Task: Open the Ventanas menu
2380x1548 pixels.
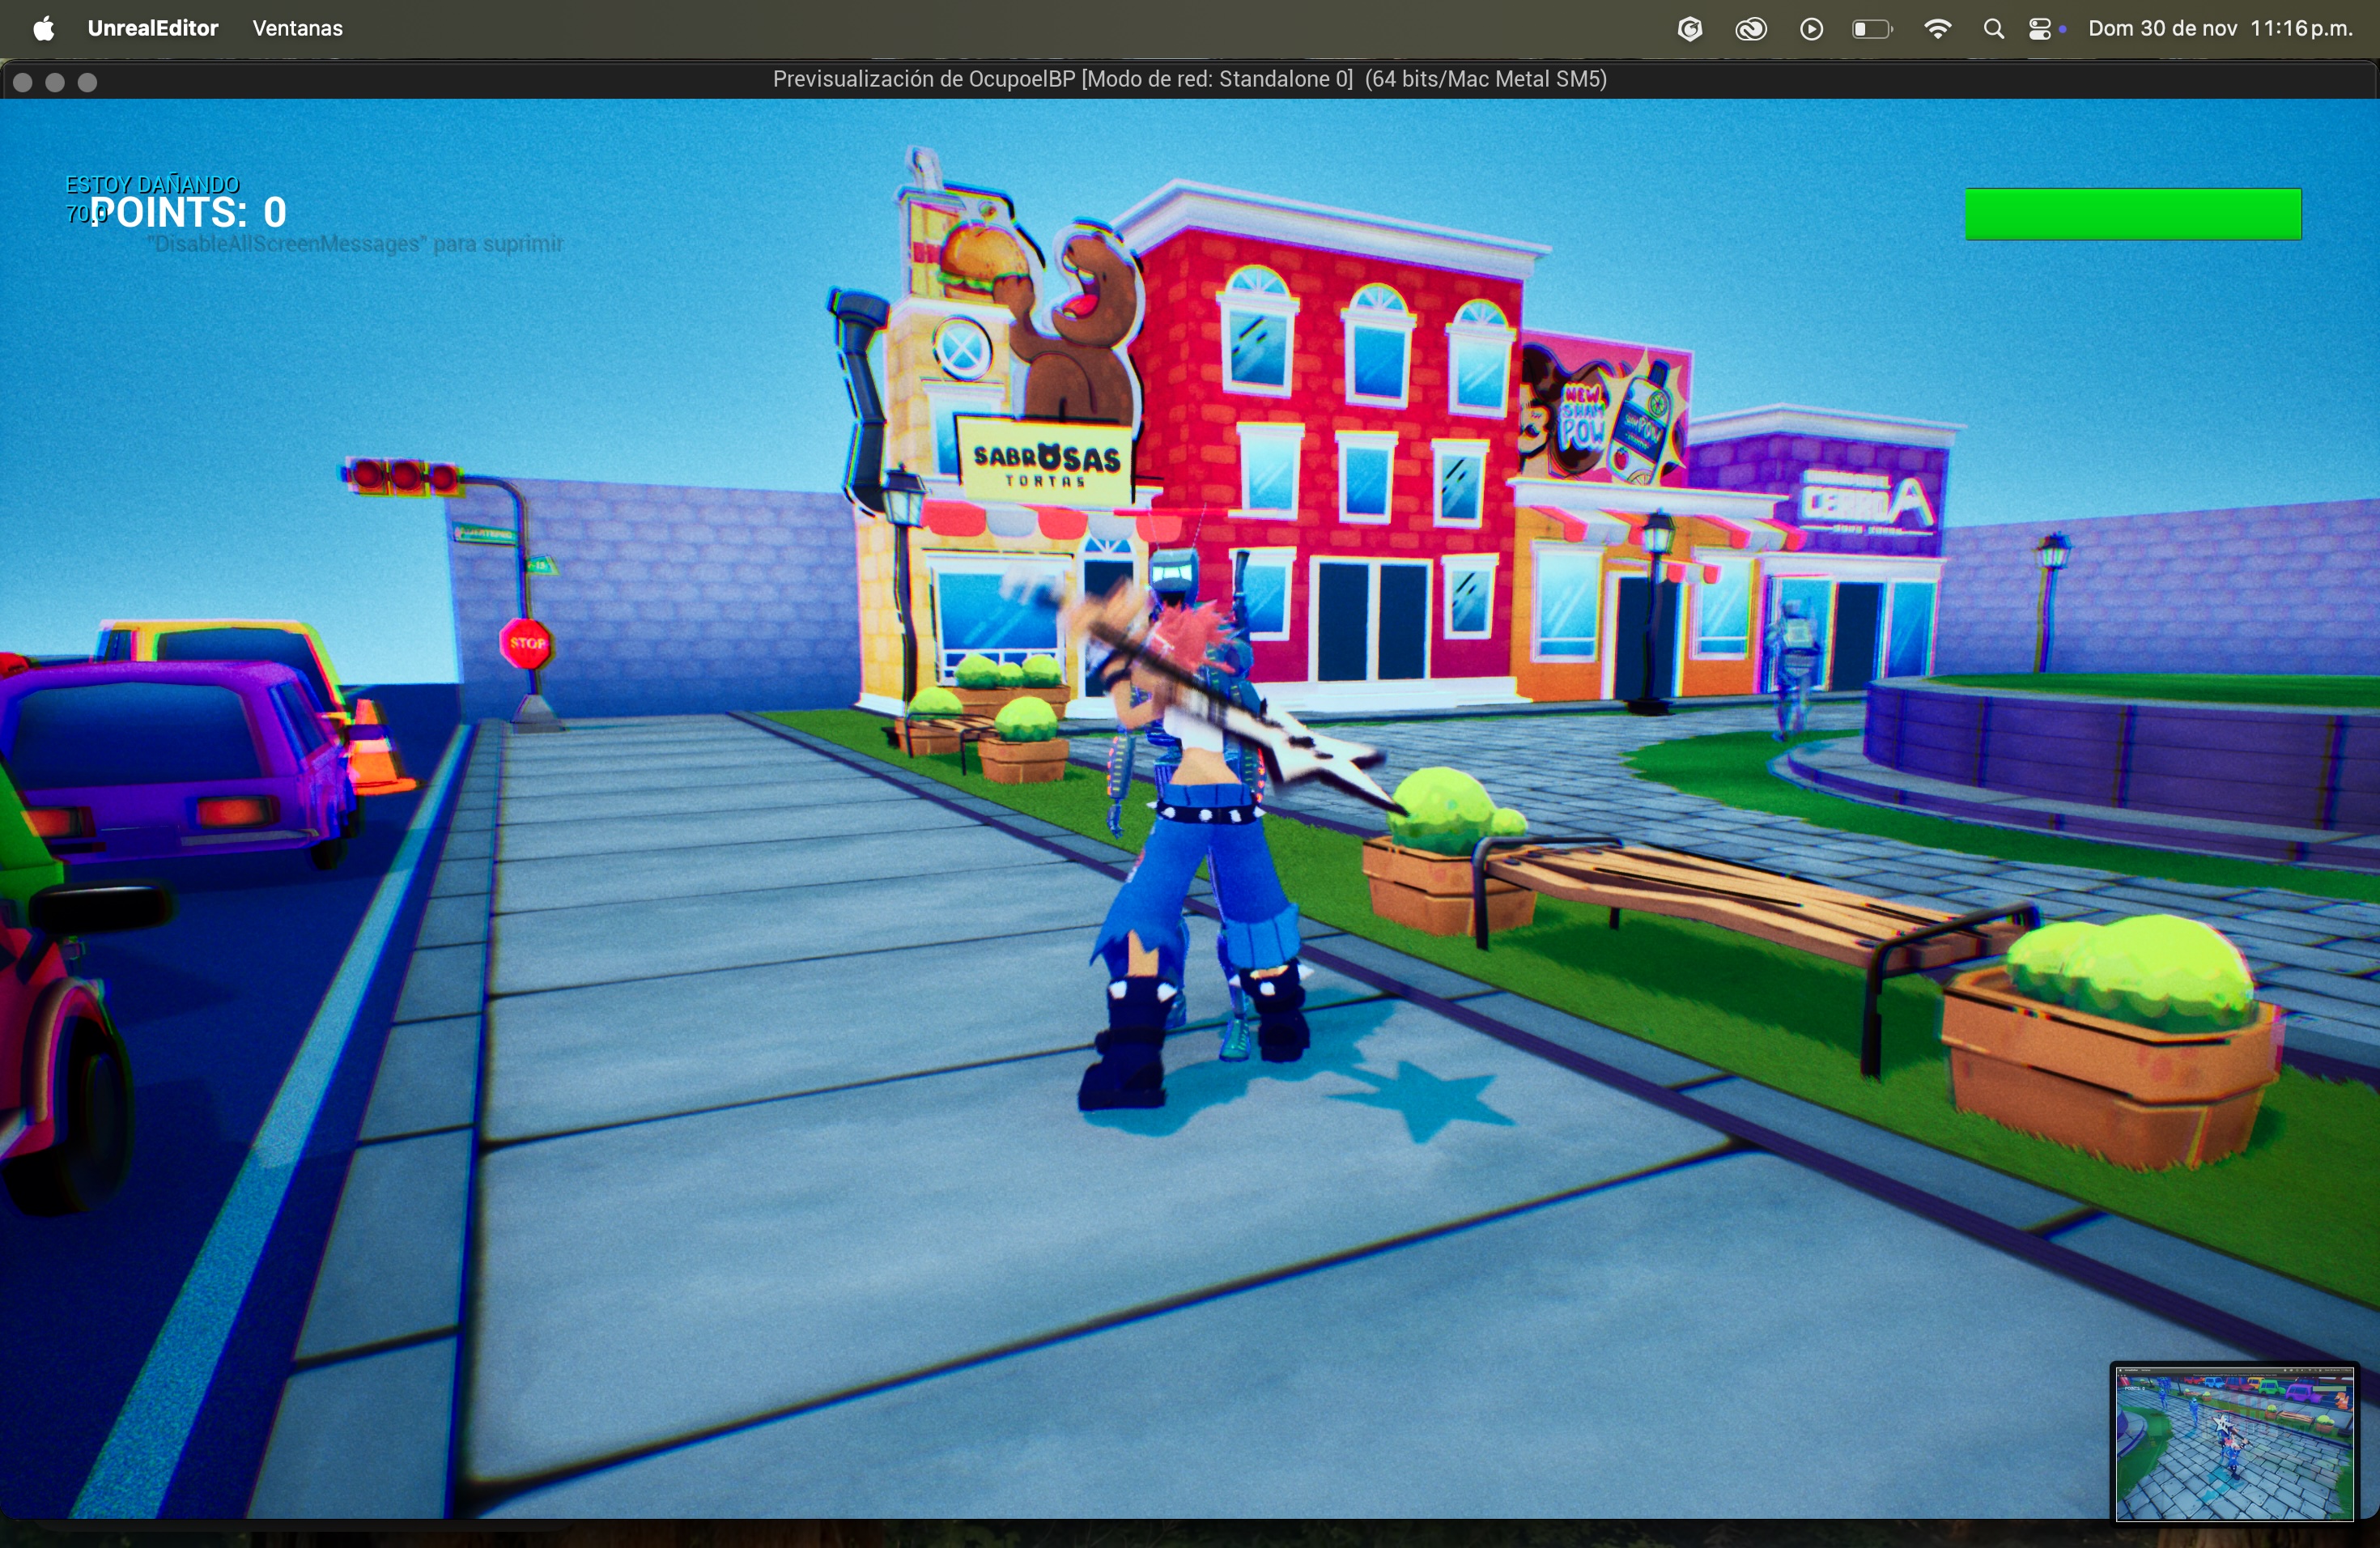Action: click(298, 29)
